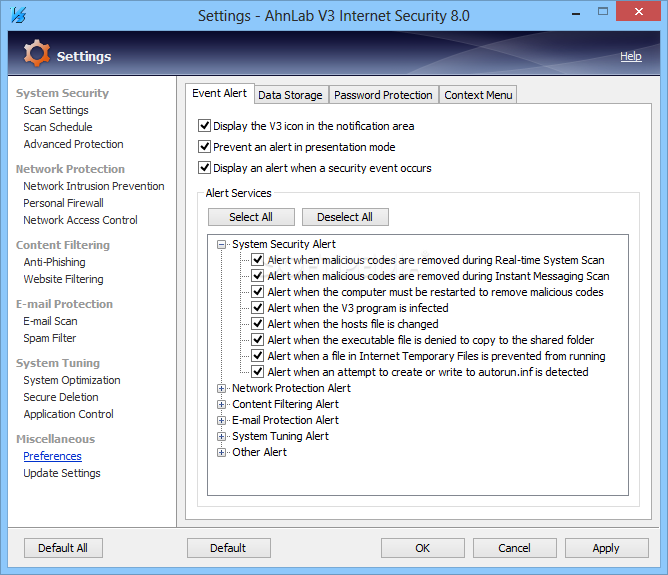Open Website Filtering settings

point(63,279)
